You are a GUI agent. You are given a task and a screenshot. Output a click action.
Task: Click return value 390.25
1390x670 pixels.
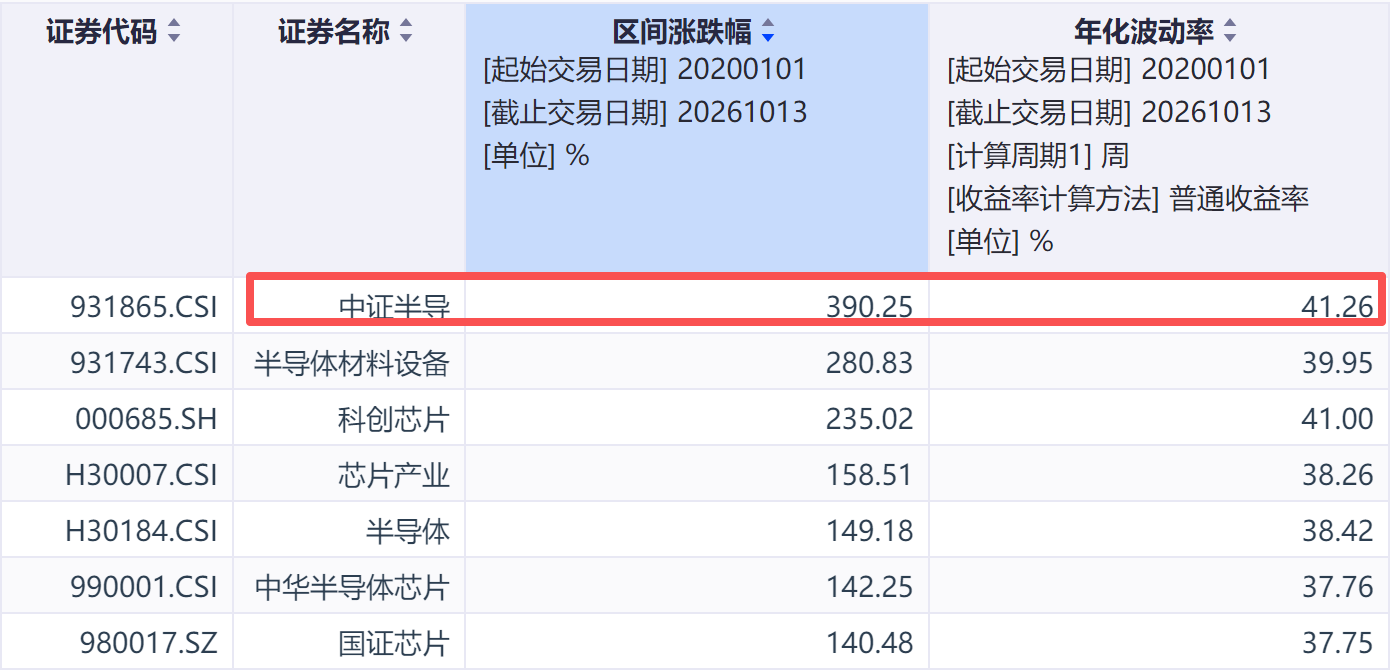(x=870, y=307)
